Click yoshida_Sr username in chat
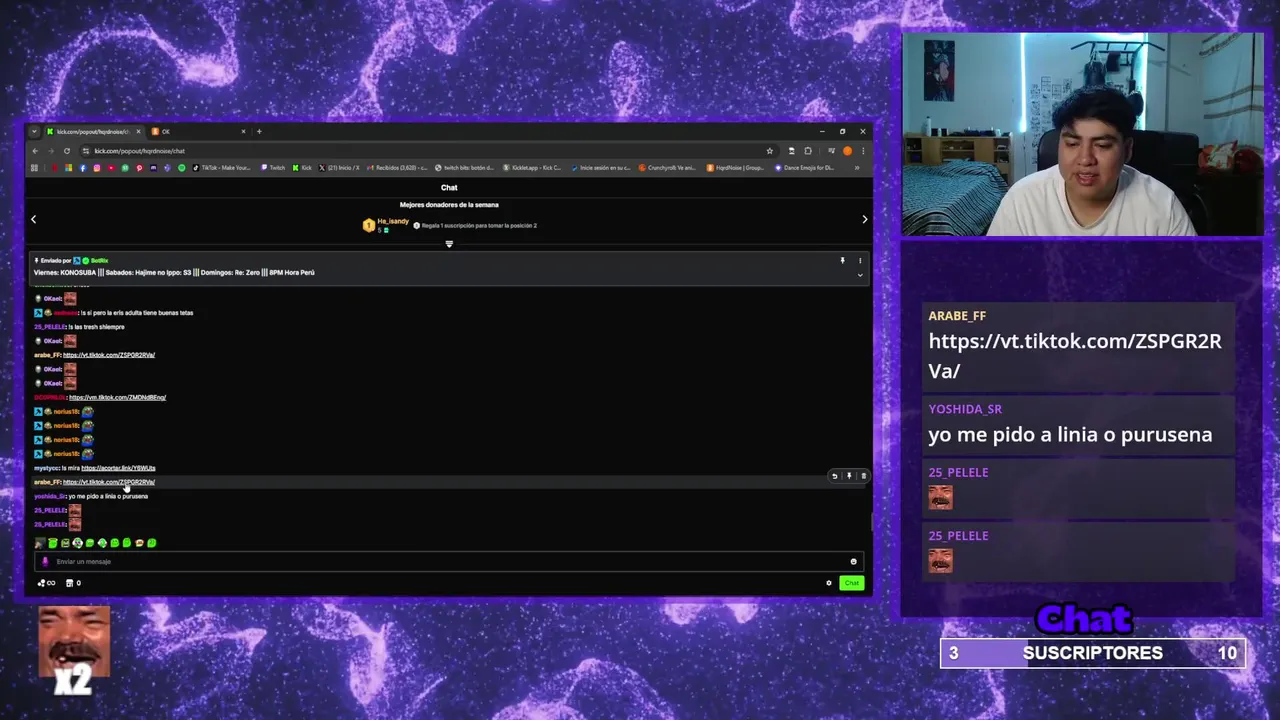This screenshot has height=720, width=1280. (49, 496)
